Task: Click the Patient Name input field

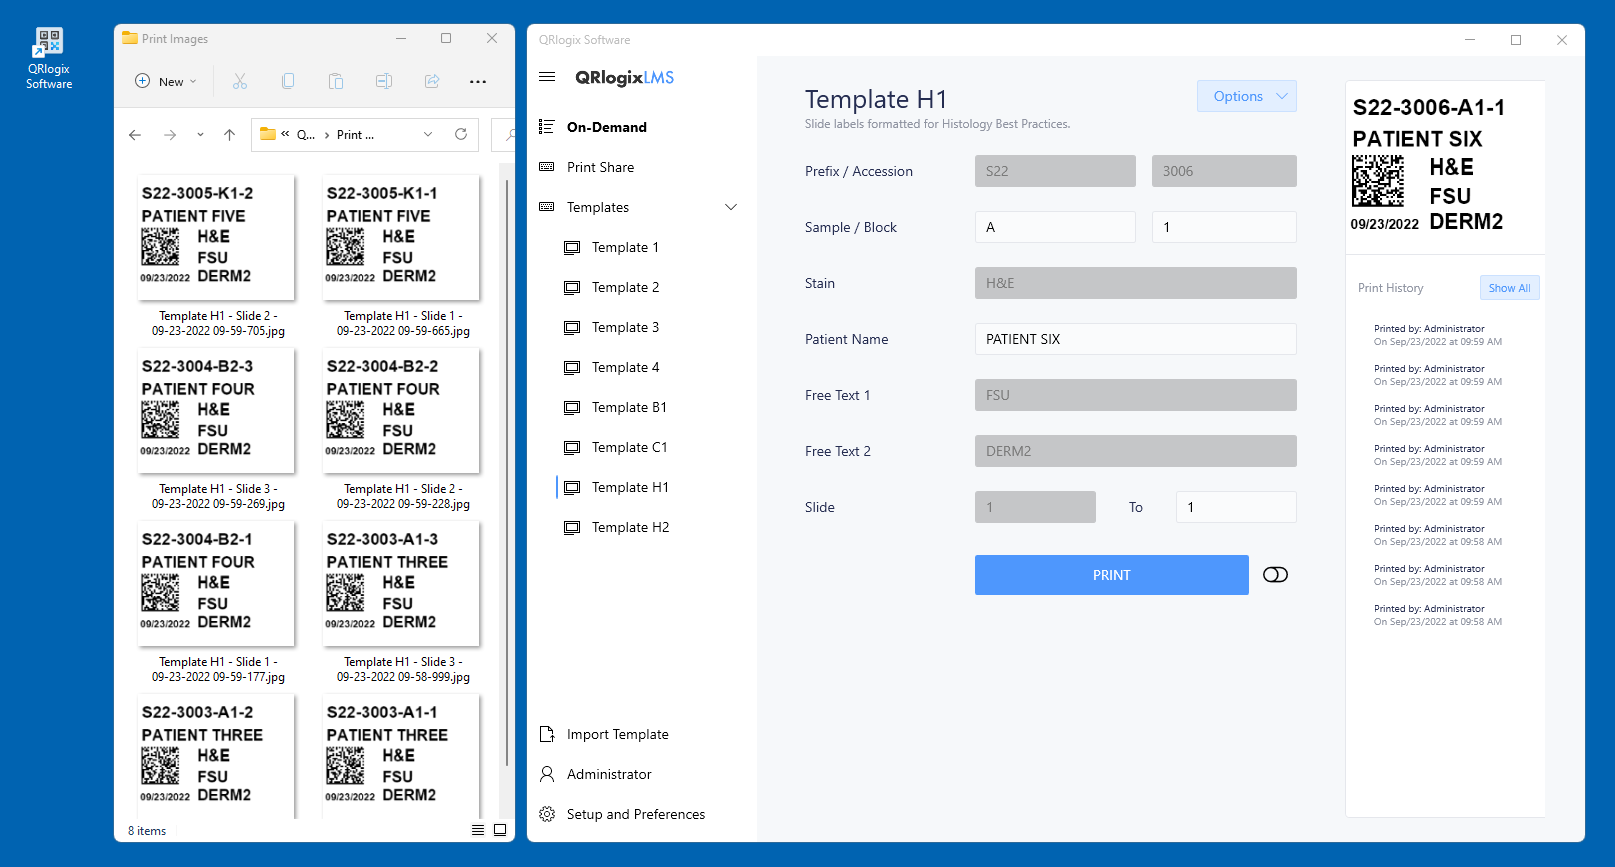Action: (x=1136, y=339)
